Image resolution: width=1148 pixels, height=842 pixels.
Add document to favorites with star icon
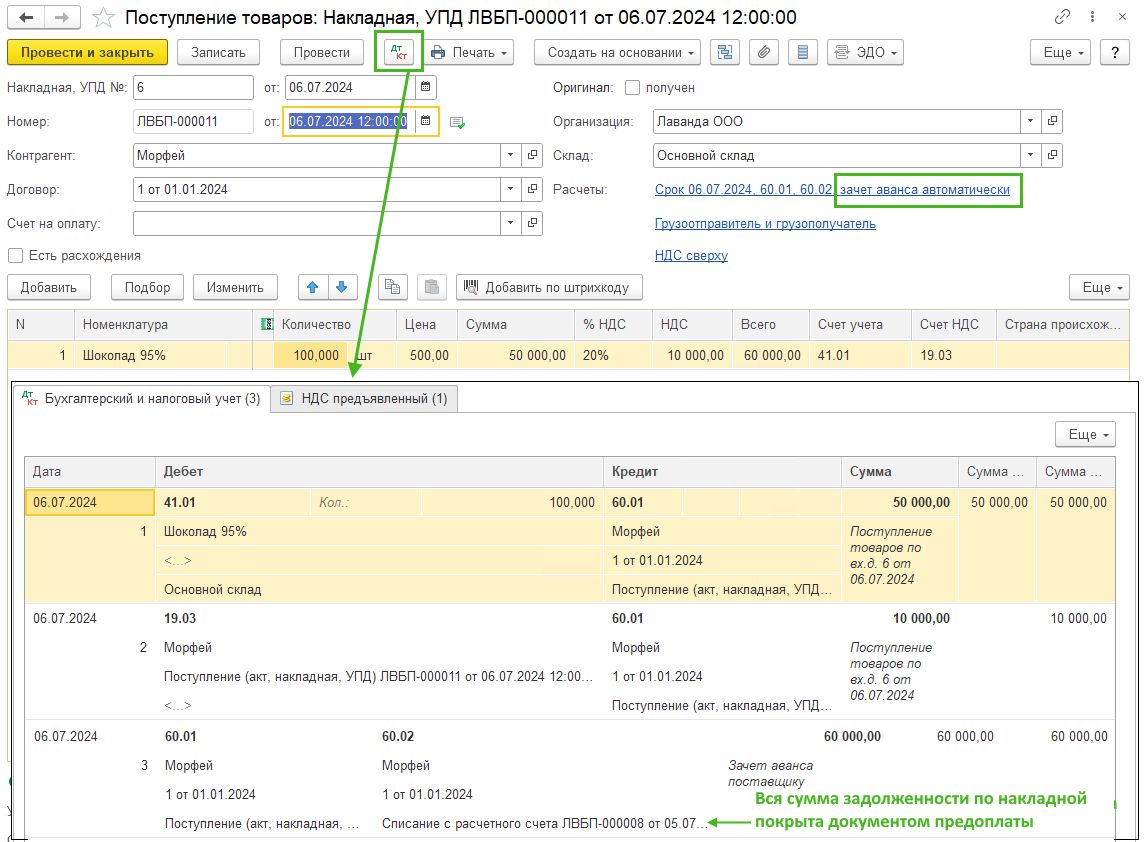pyautogui.click(x=103, y=18)
